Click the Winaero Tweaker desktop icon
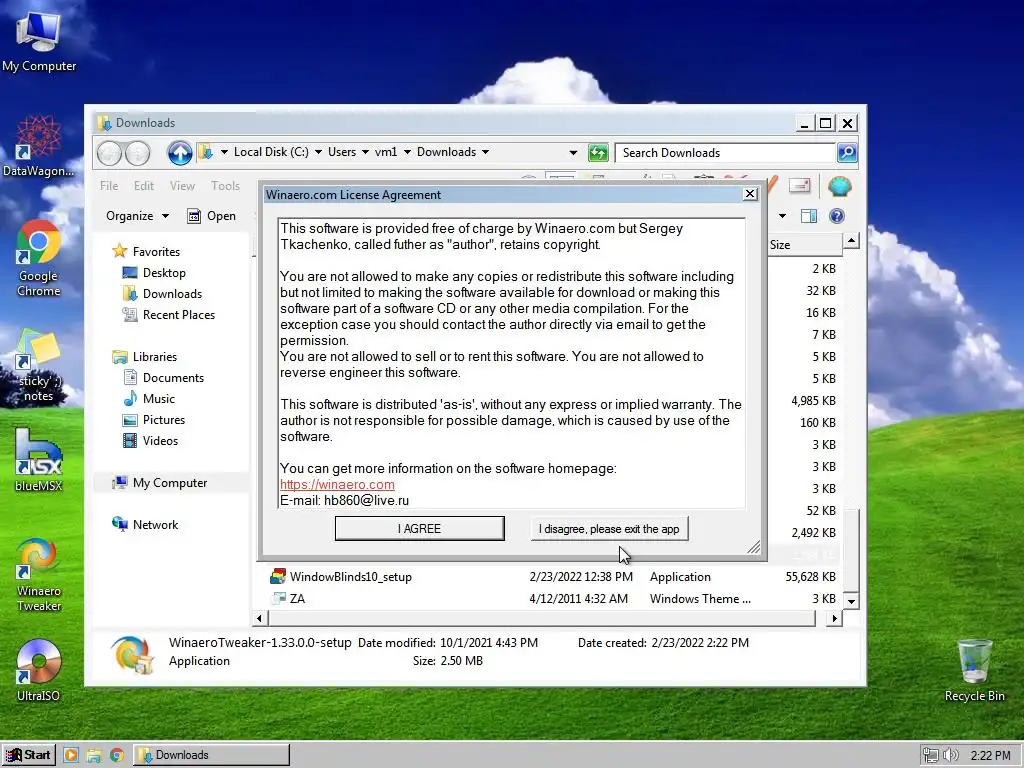The image size is (1024, 768). coord(39,575)
